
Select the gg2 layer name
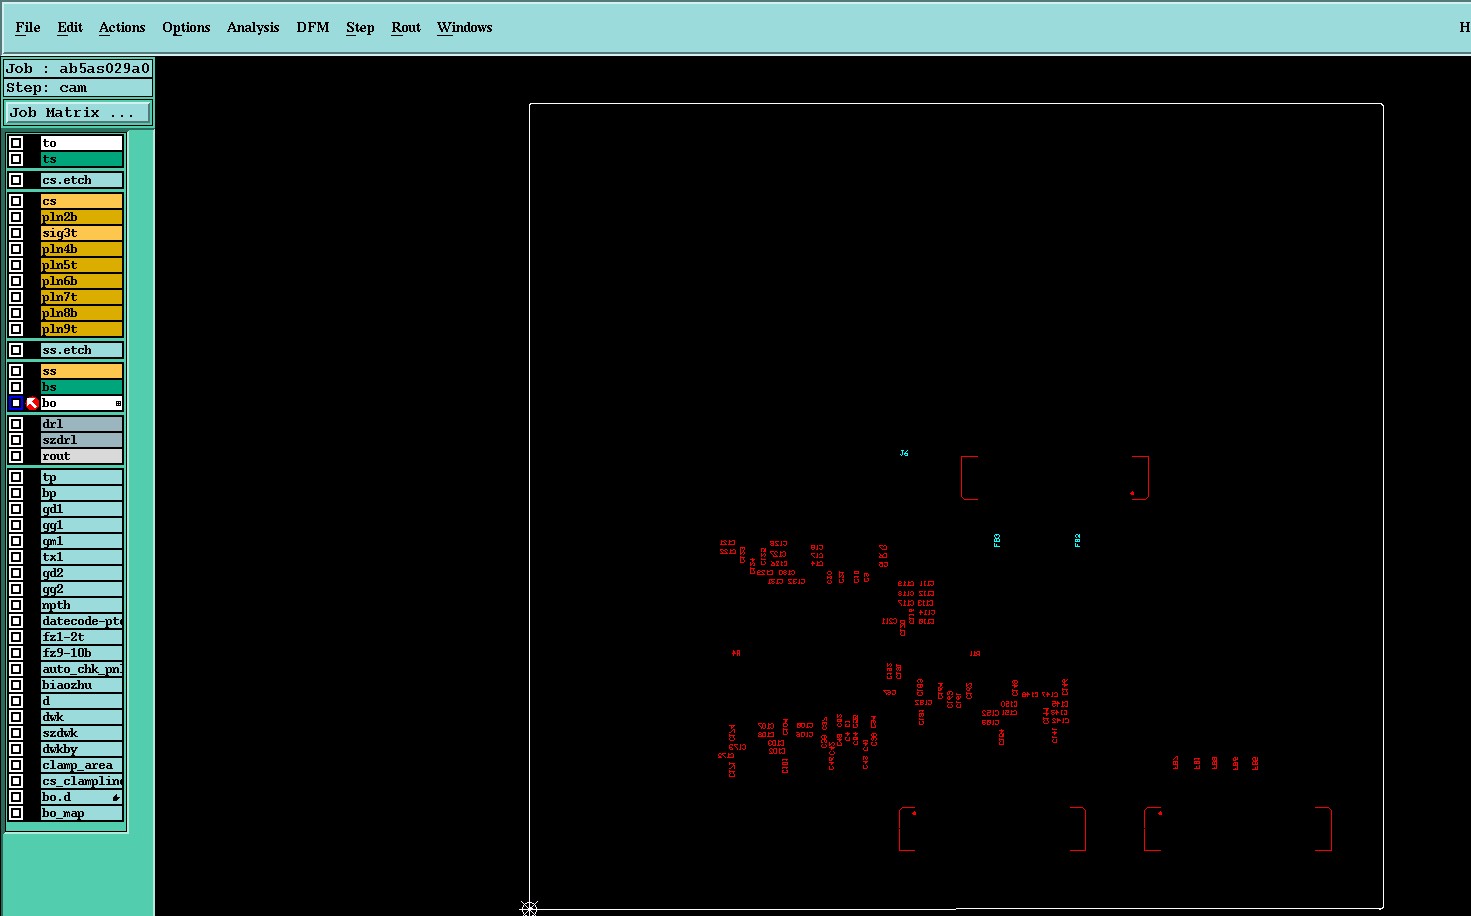click(x=82, y=589)
